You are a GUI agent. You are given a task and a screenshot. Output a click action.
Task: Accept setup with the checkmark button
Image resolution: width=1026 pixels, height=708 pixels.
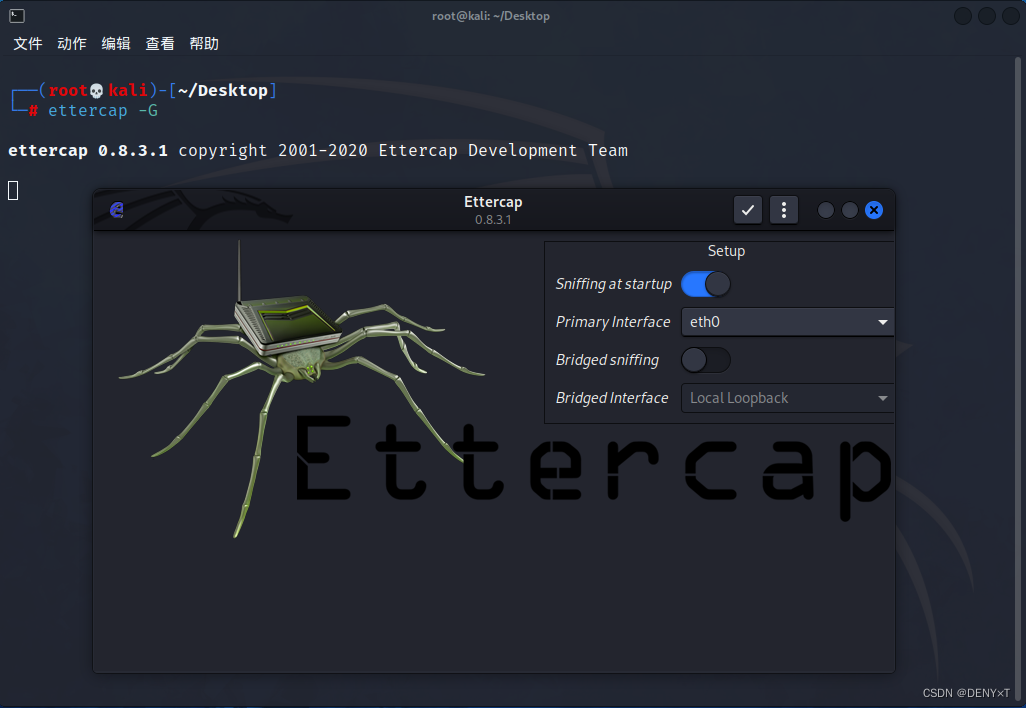tap(747, 210)
